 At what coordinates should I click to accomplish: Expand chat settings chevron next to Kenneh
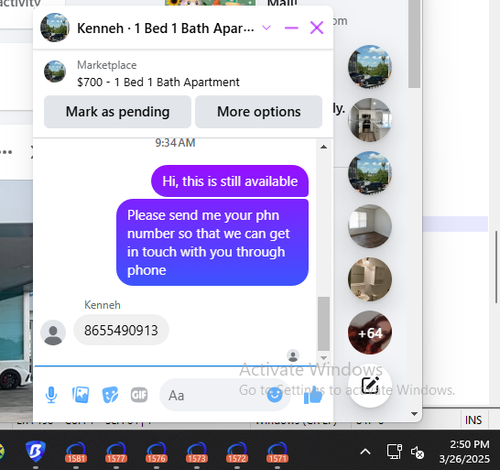(x=266, y=28)
